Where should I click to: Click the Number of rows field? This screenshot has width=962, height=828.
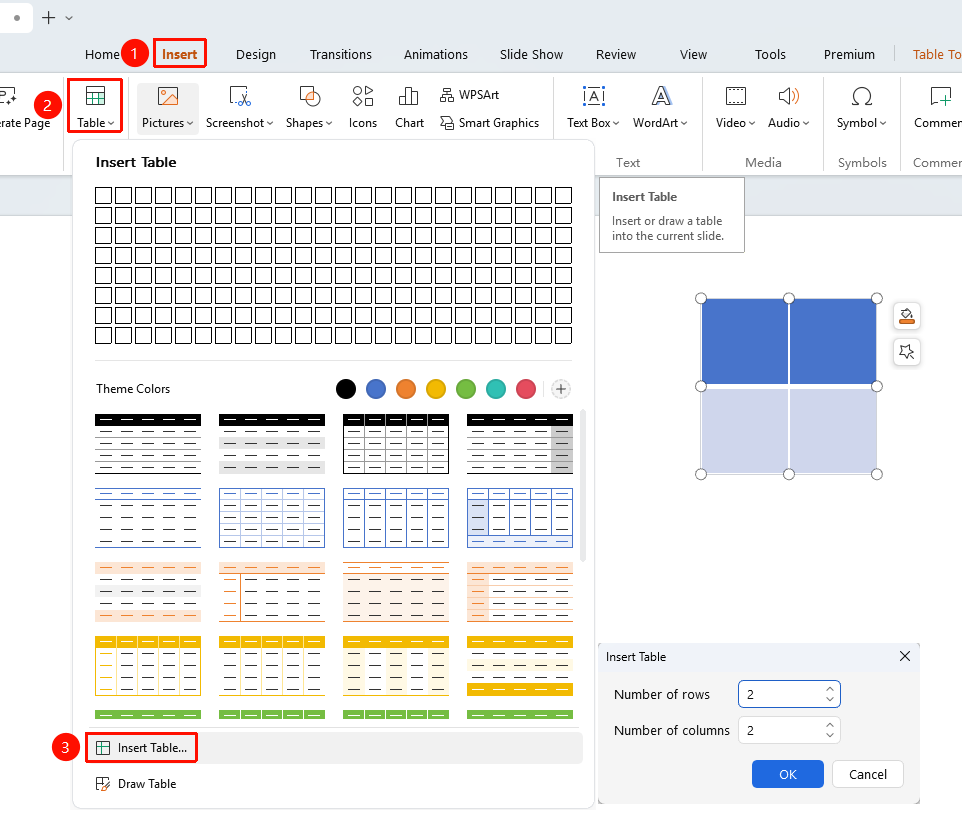coord(789,694)
